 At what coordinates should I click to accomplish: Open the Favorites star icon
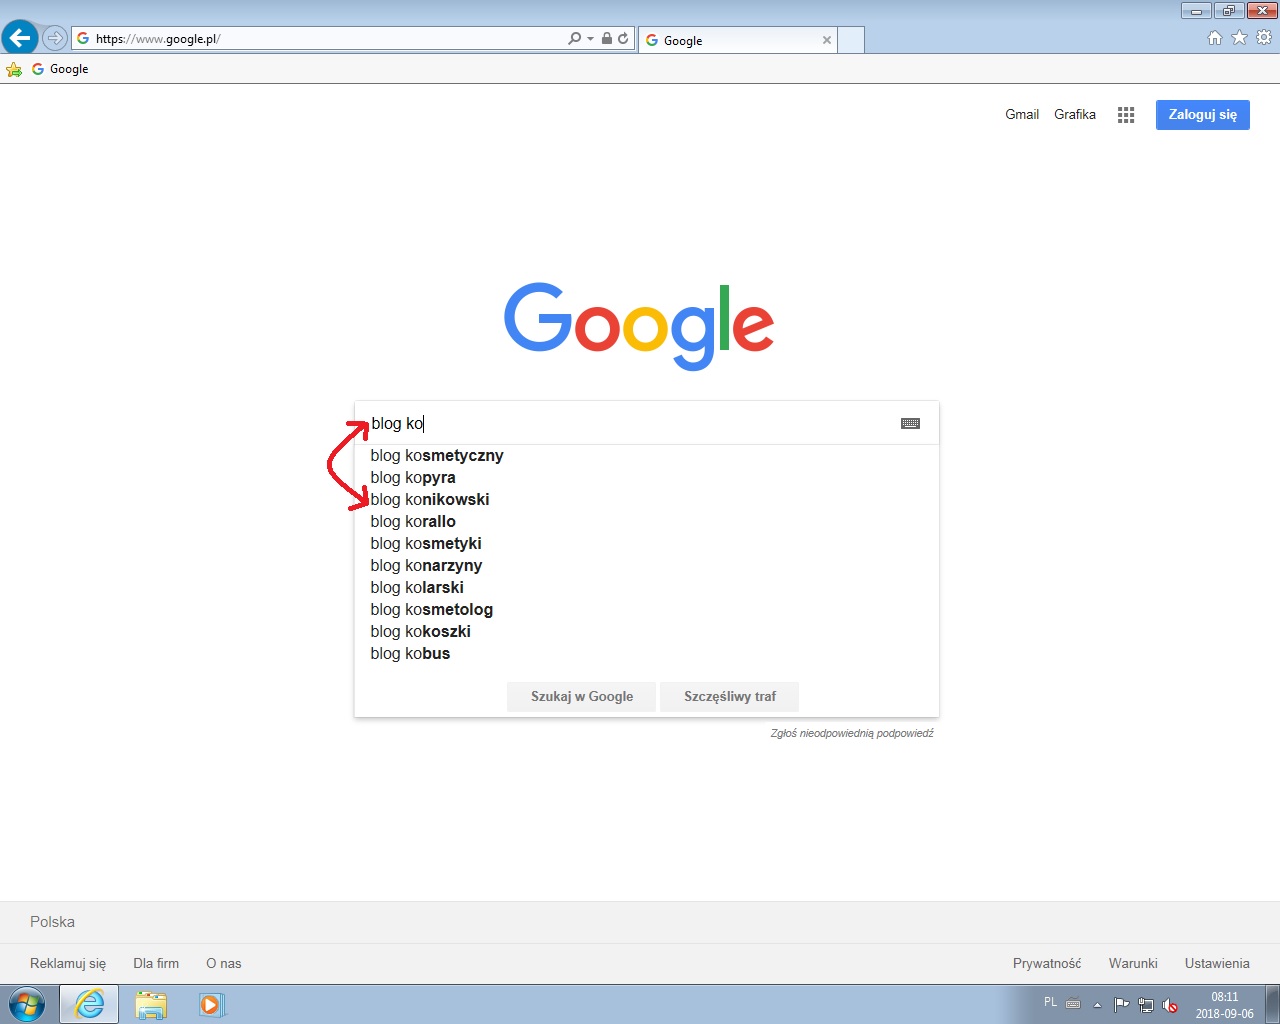pyautogui.click(x=1239, y=38)
